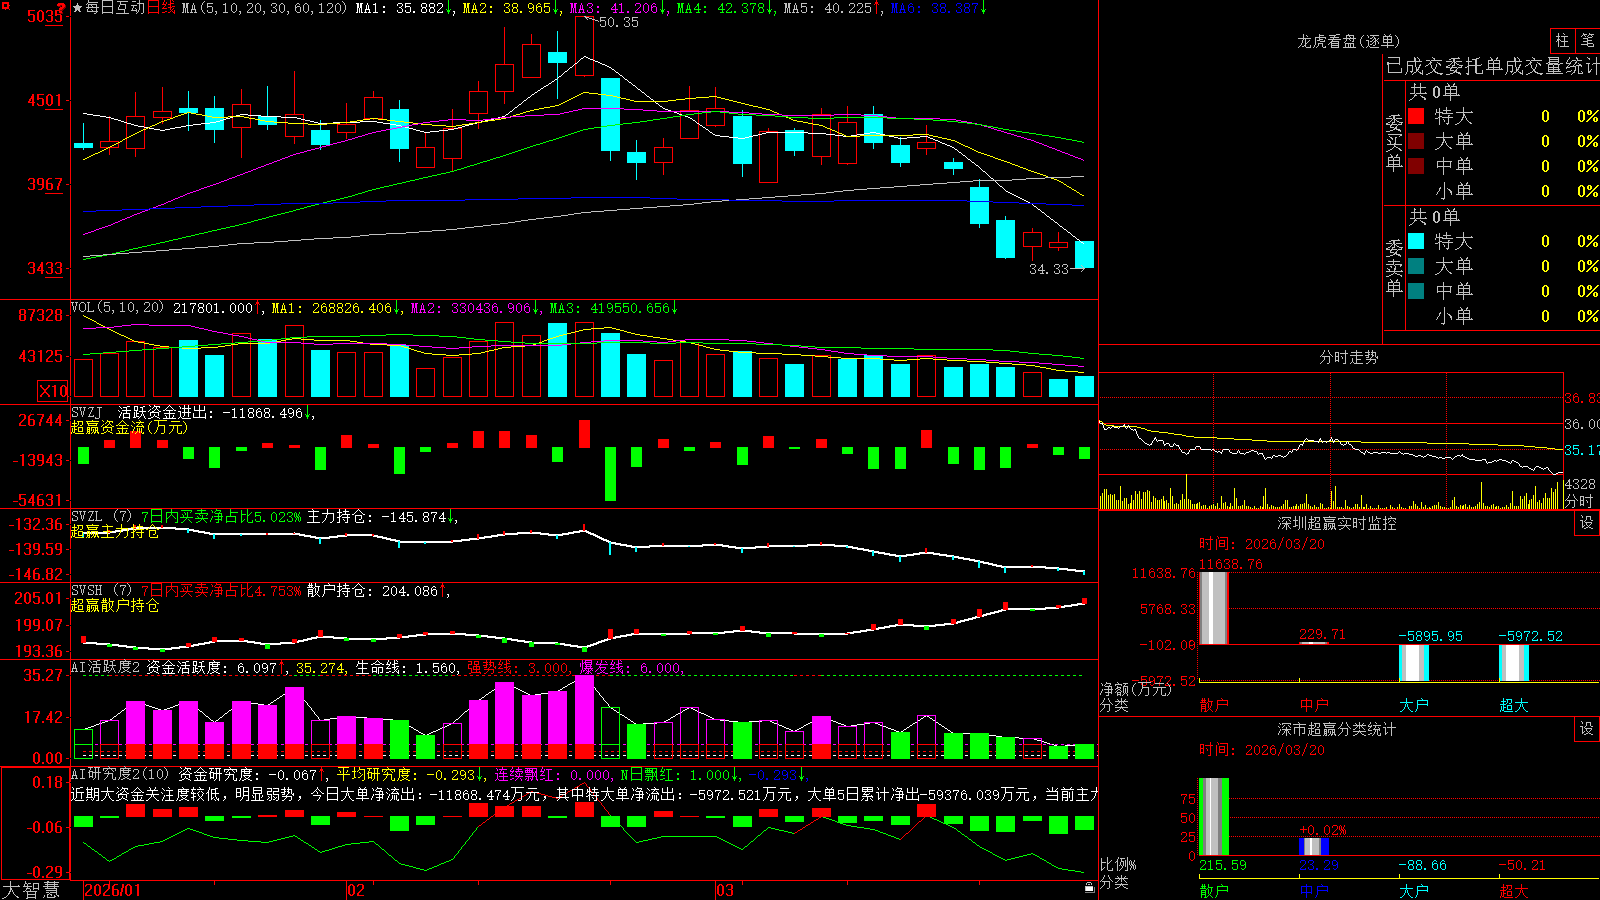Click the 分时走势 panel title
The image size is (1600, 900).
1348,357
